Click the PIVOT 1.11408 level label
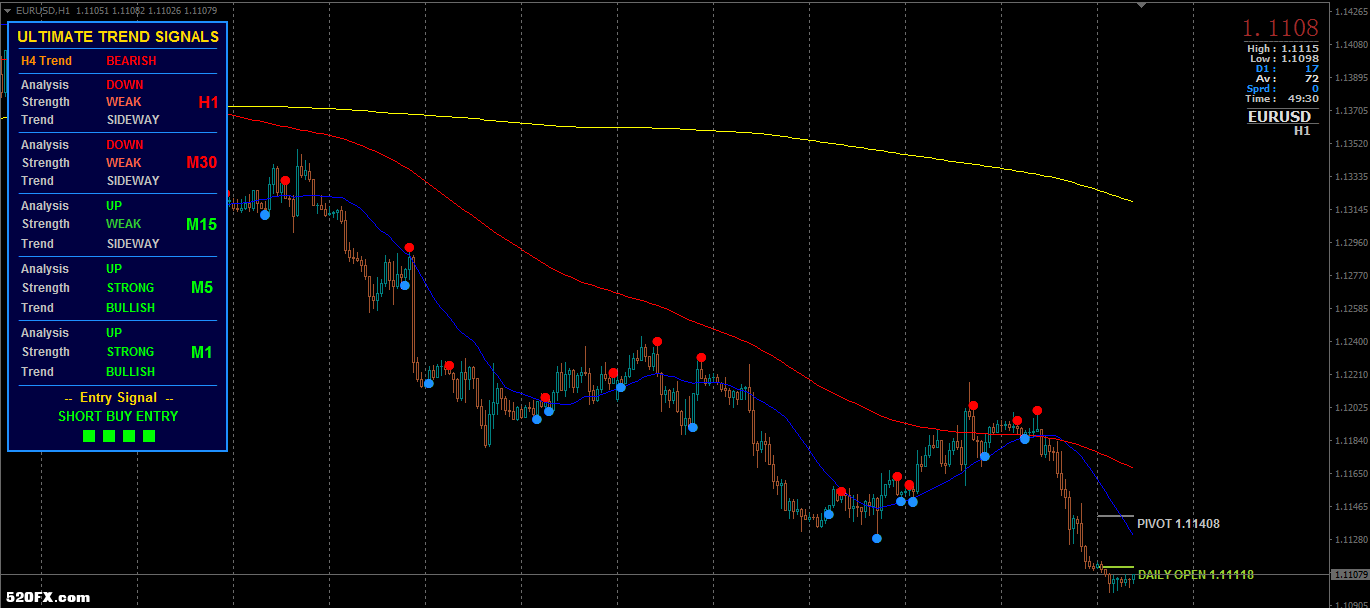This screenshot has width=1370, height=608. [x=1178, y=524]
